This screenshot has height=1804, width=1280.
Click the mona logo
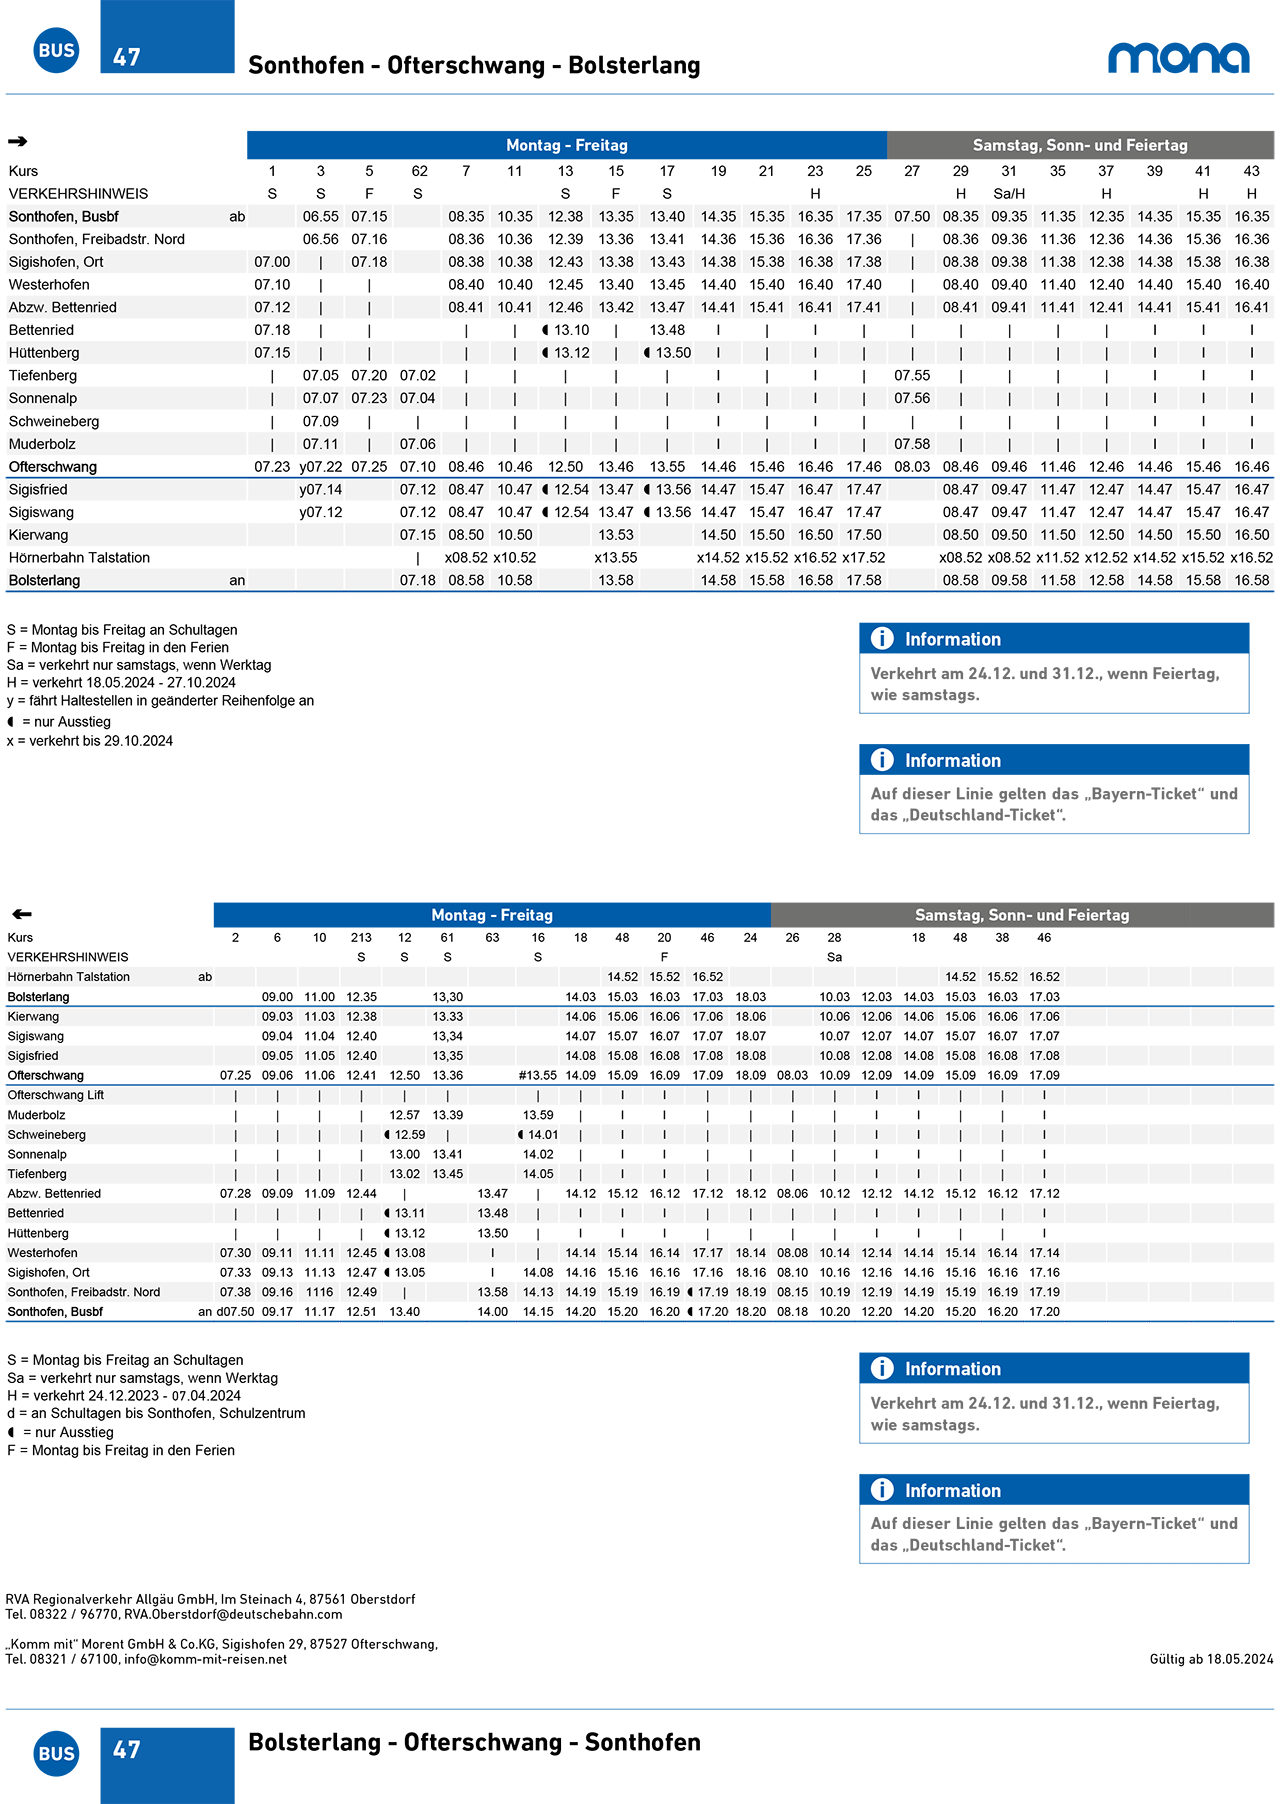(1179, 58)
